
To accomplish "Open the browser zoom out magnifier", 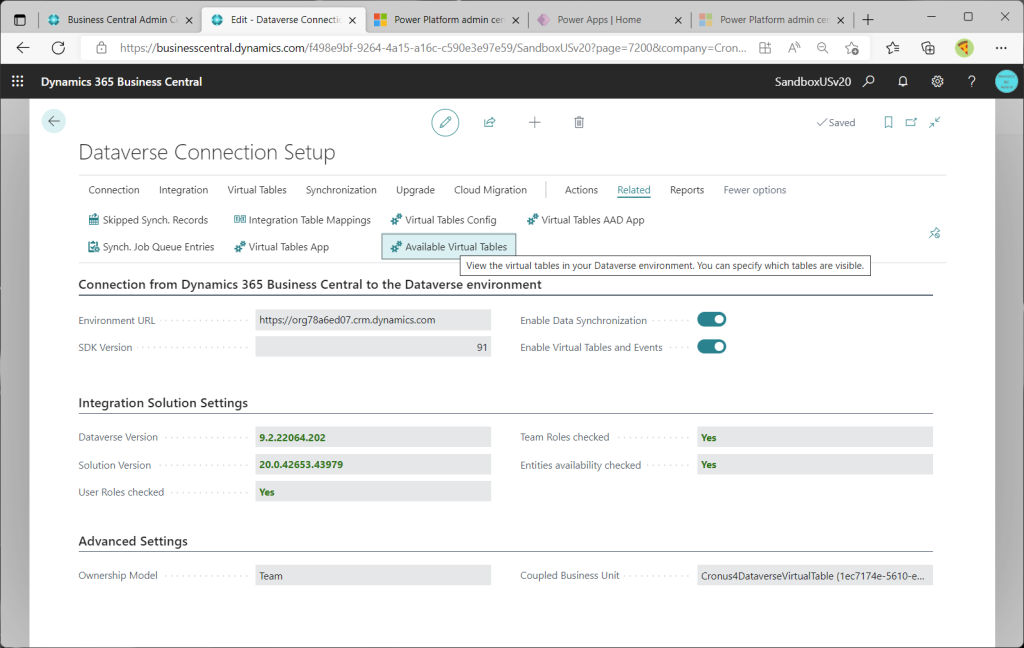I will [x=823, y=48].
